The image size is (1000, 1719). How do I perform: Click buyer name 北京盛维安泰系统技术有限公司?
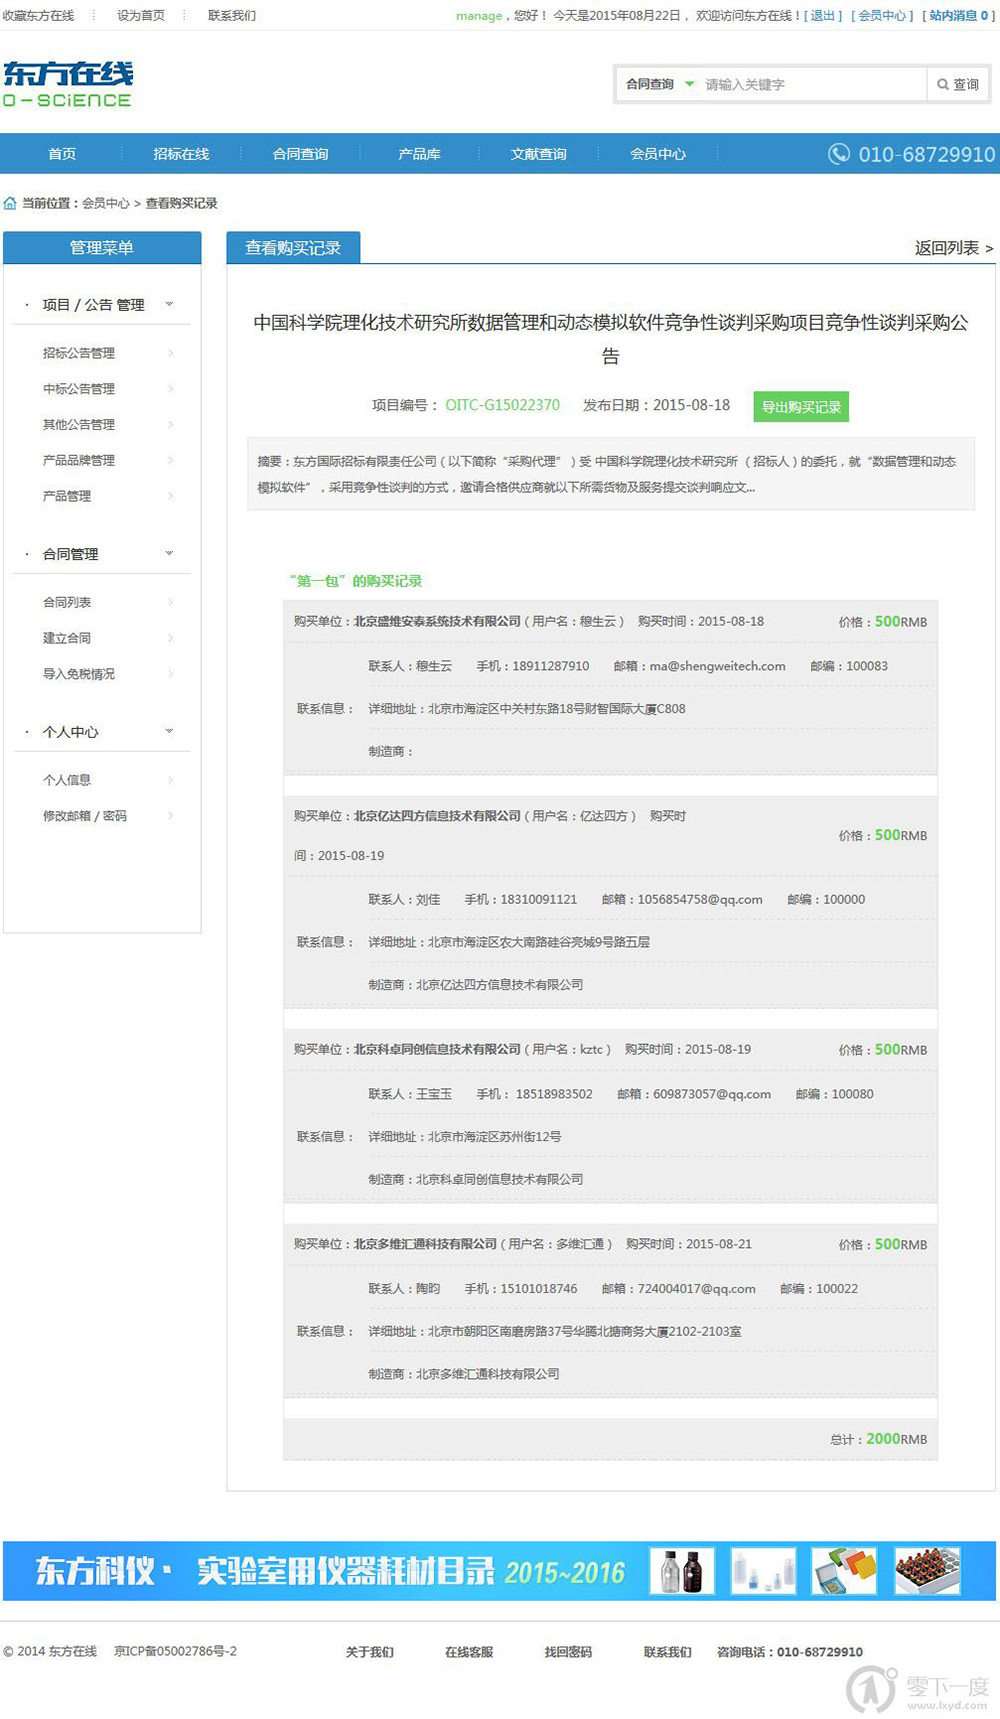[x=437, y=621]
